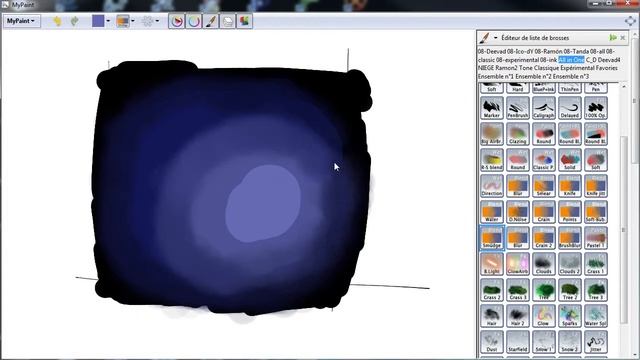Select the GlowAirb brush

point(518,264)
